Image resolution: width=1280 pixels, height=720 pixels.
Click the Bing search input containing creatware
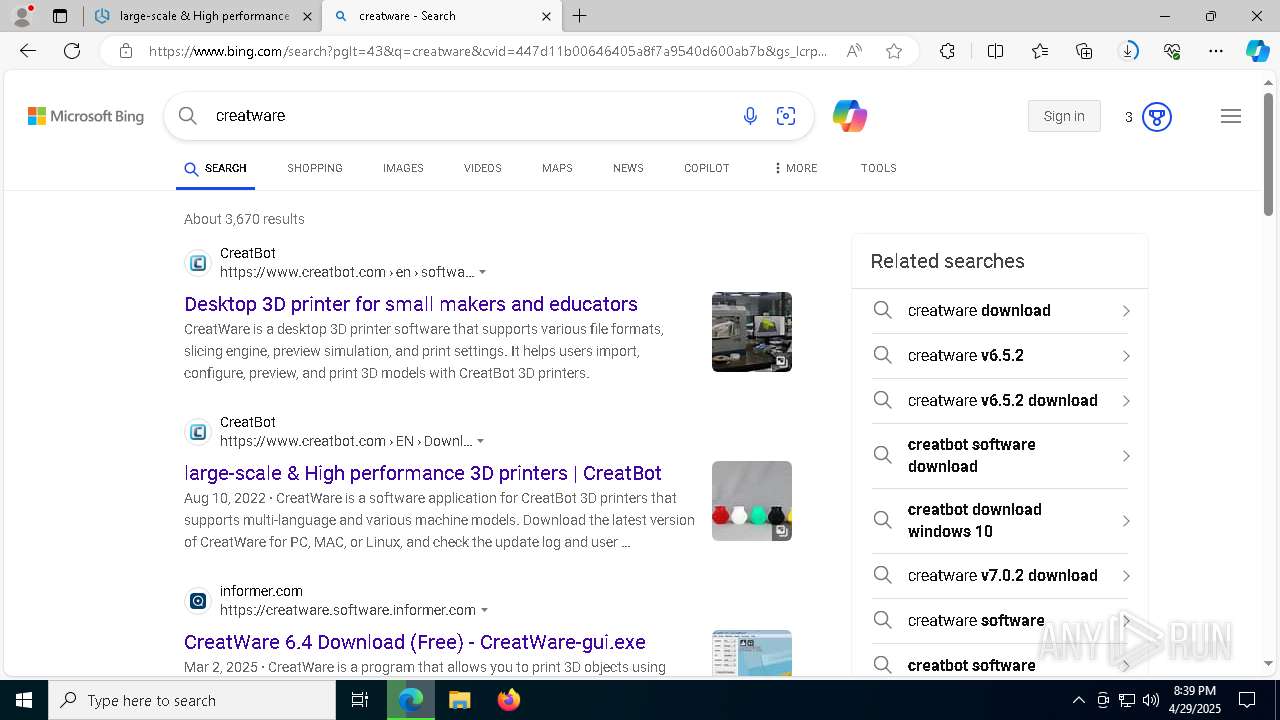470,116
